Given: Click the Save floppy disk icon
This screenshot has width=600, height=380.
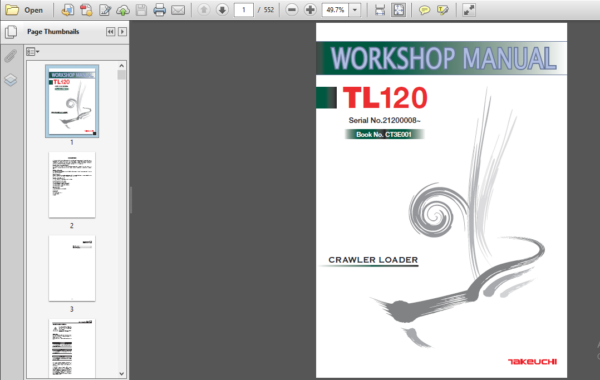Looking at the screenshot, I should coord(141,10).
